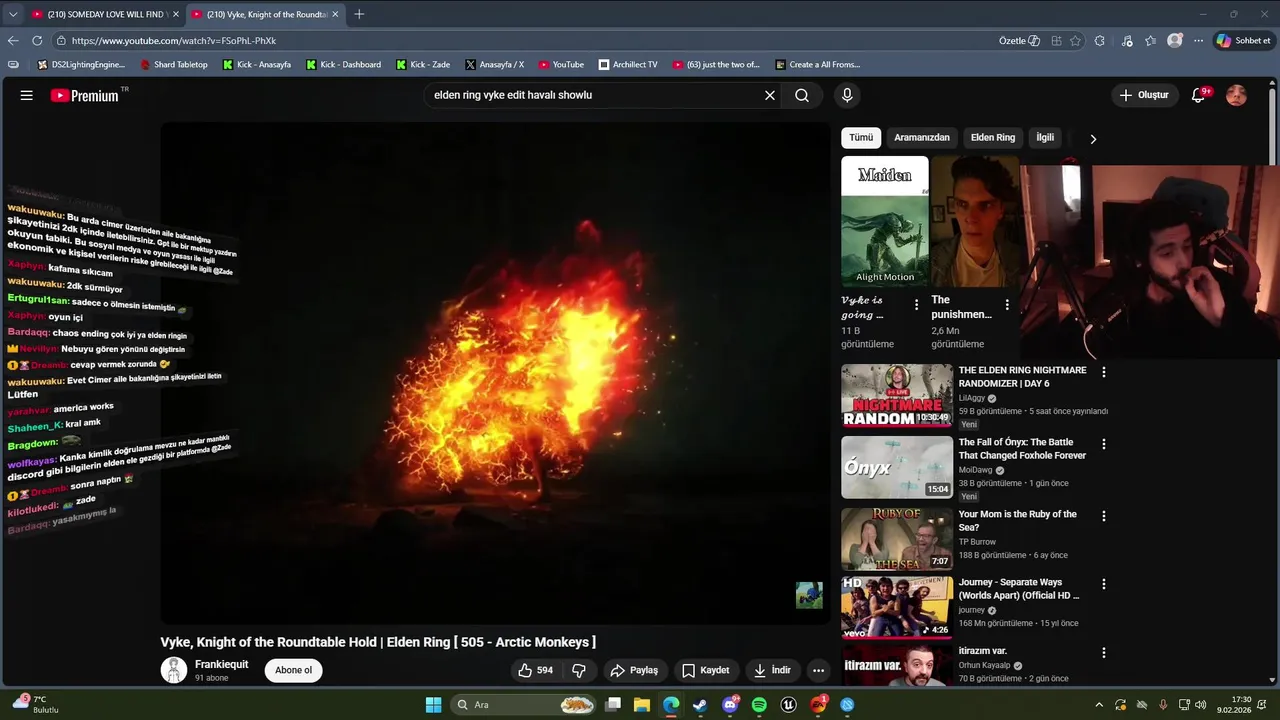Open a new browser tab
The width and height of the screenshot is (1280, 720).
359,14
